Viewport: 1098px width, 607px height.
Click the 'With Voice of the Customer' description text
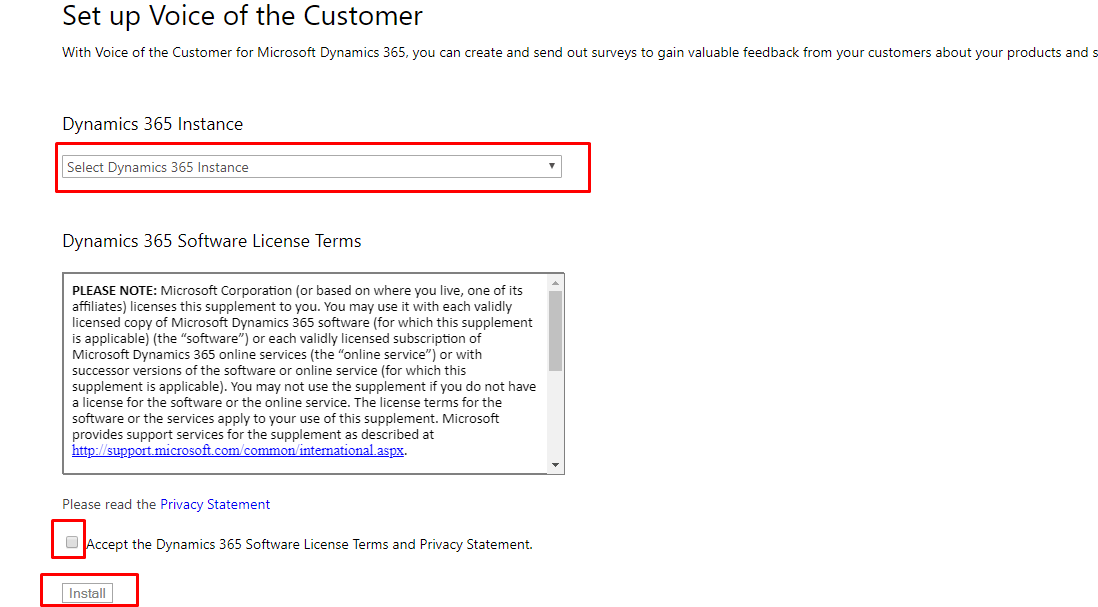point(580,53)
